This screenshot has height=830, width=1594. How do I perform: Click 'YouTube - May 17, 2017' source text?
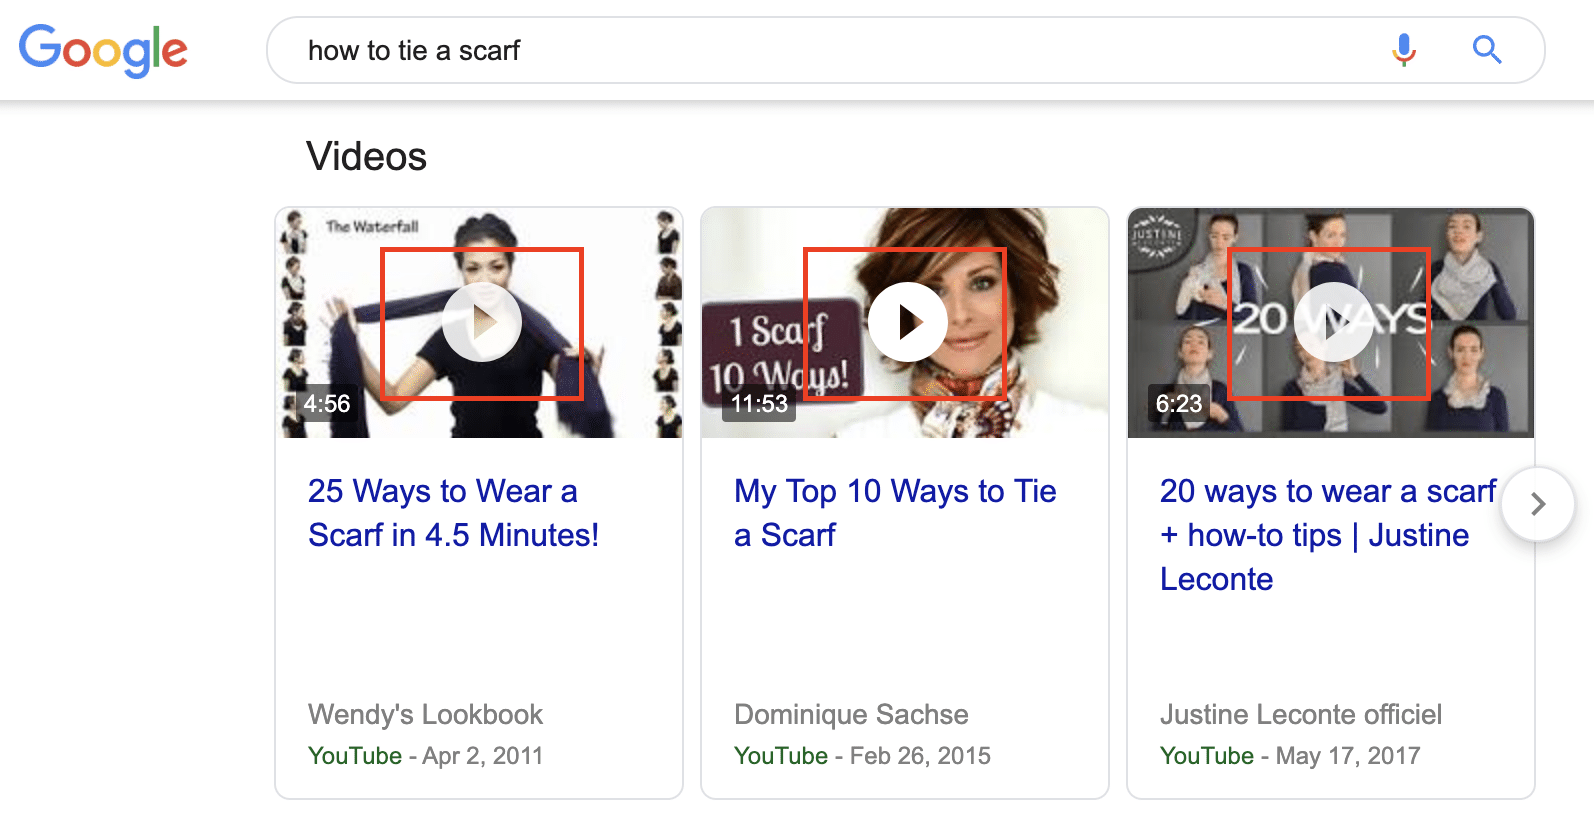[x=1290, y=756]
